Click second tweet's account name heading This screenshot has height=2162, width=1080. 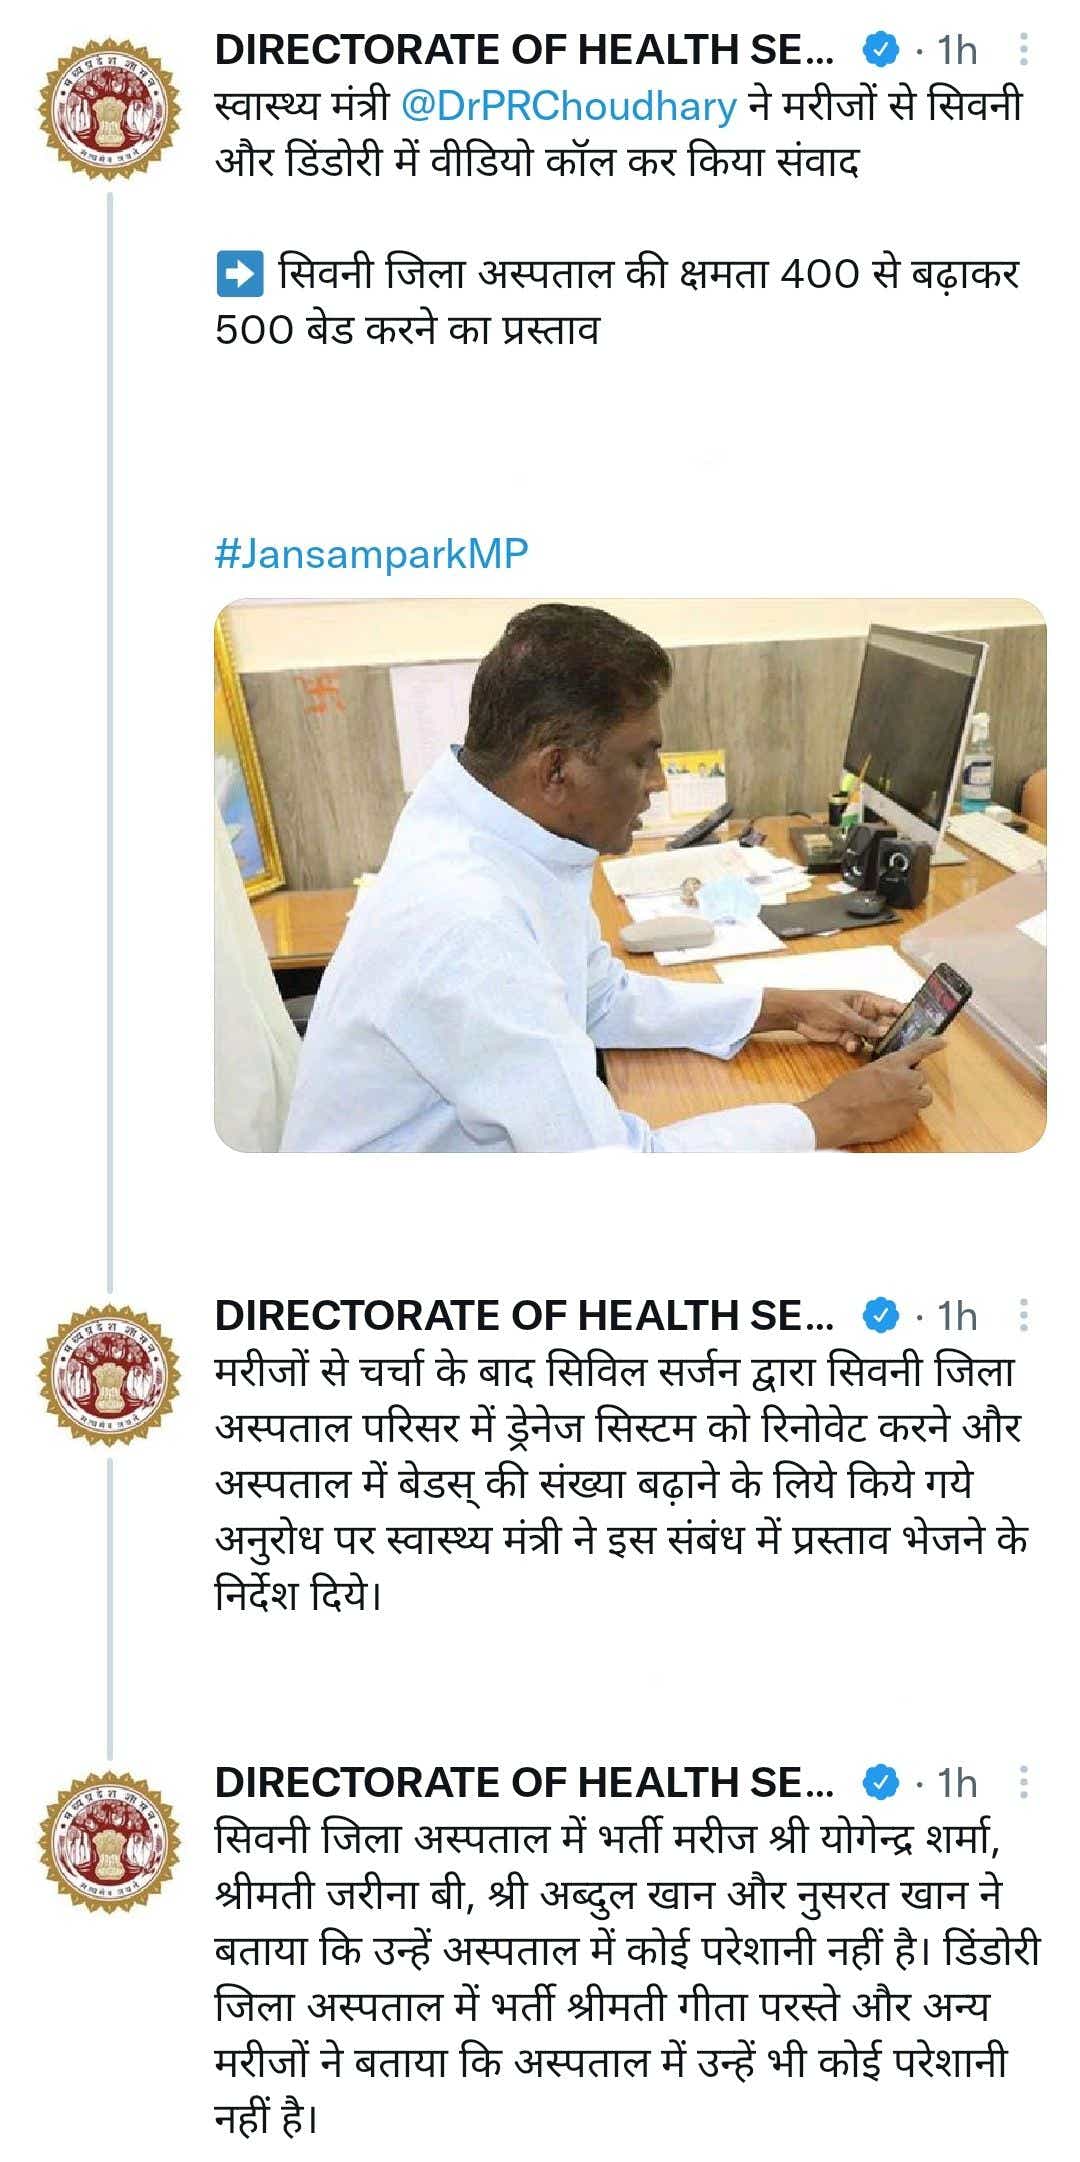[524, 1316]
